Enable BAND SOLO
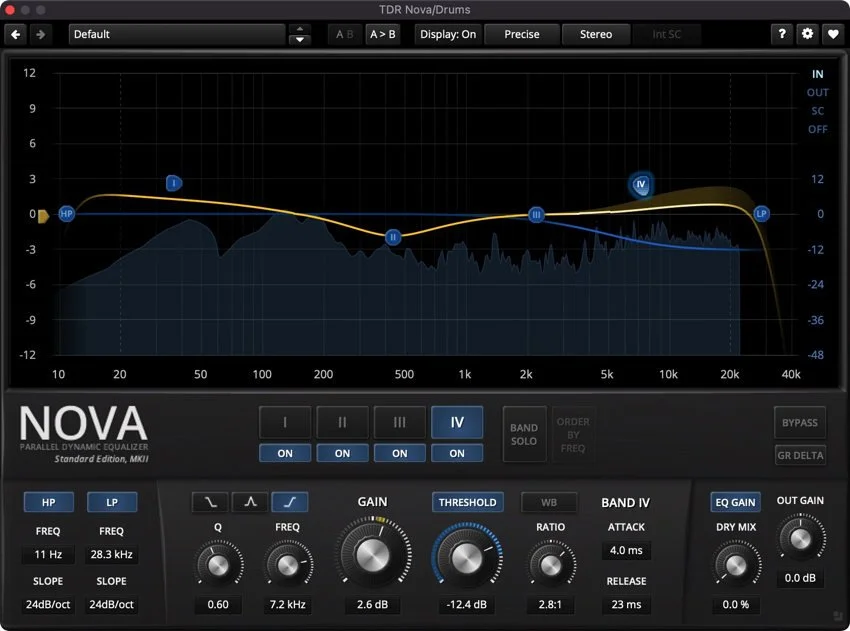850x631 pixels. coord(524,434)
